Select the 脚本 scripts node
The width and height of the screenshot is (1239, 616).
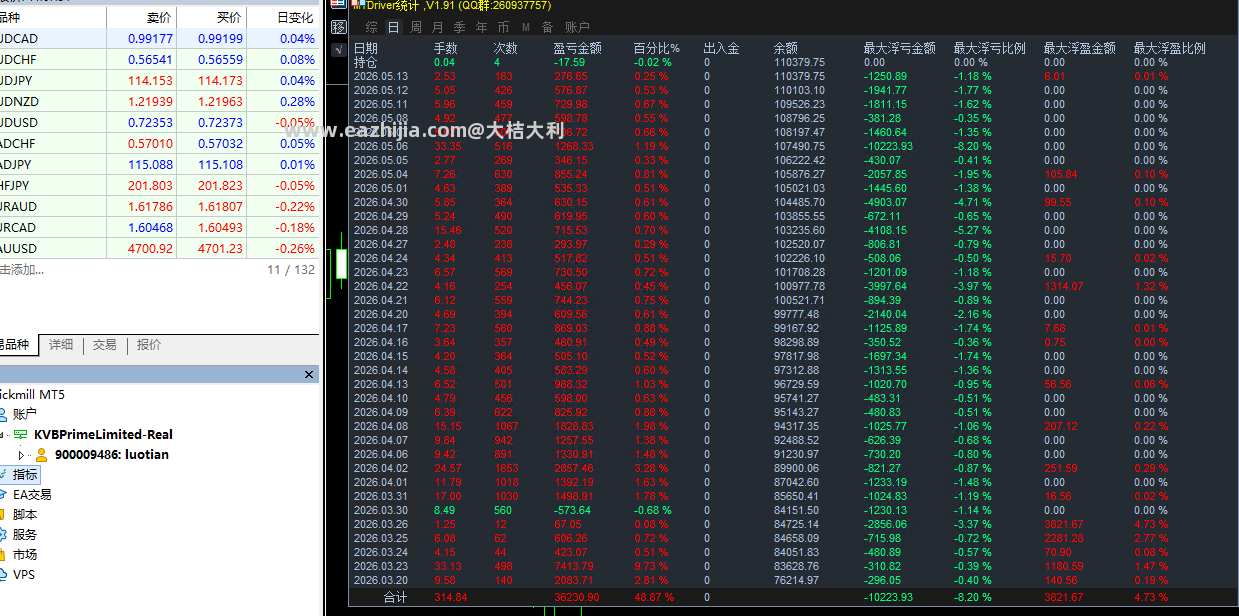tap(24, 515)
